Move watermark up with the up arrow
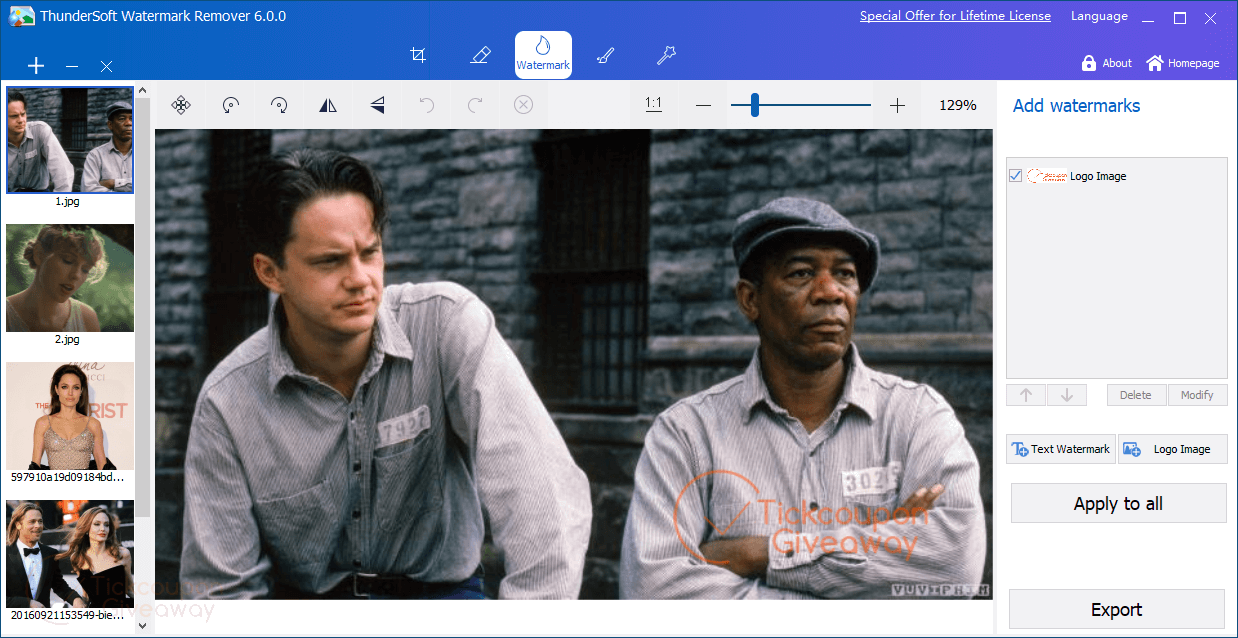Viewport: 1238px width, 638px height. pyautogui.click(x=1026, y=395)
